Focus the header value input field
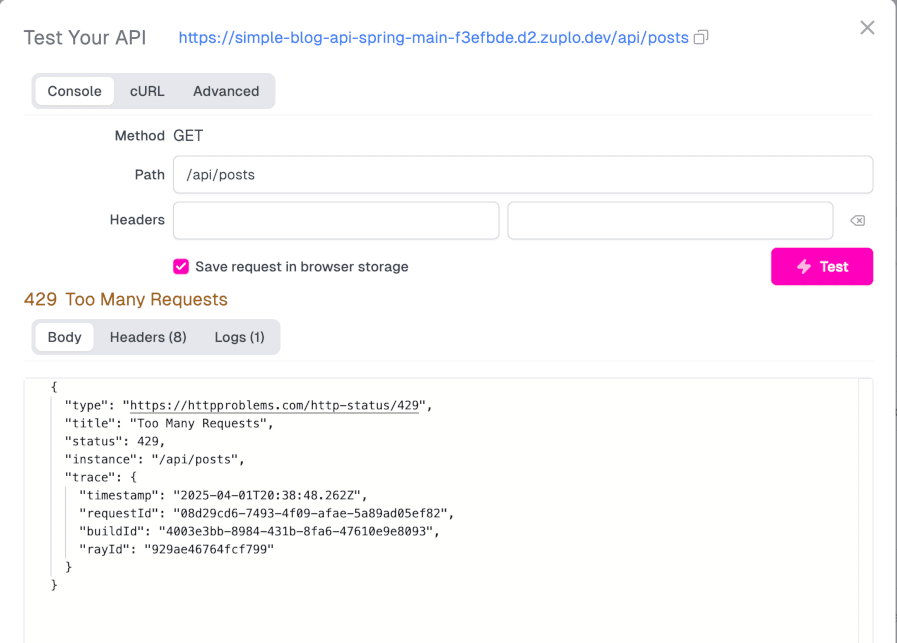 [670, 221]
